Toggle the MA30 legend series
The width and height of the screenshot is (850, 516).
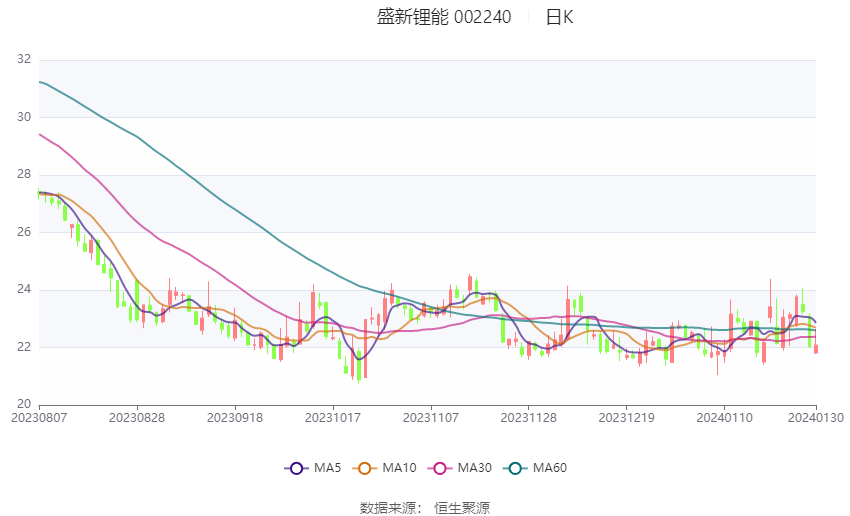point(460,468)
